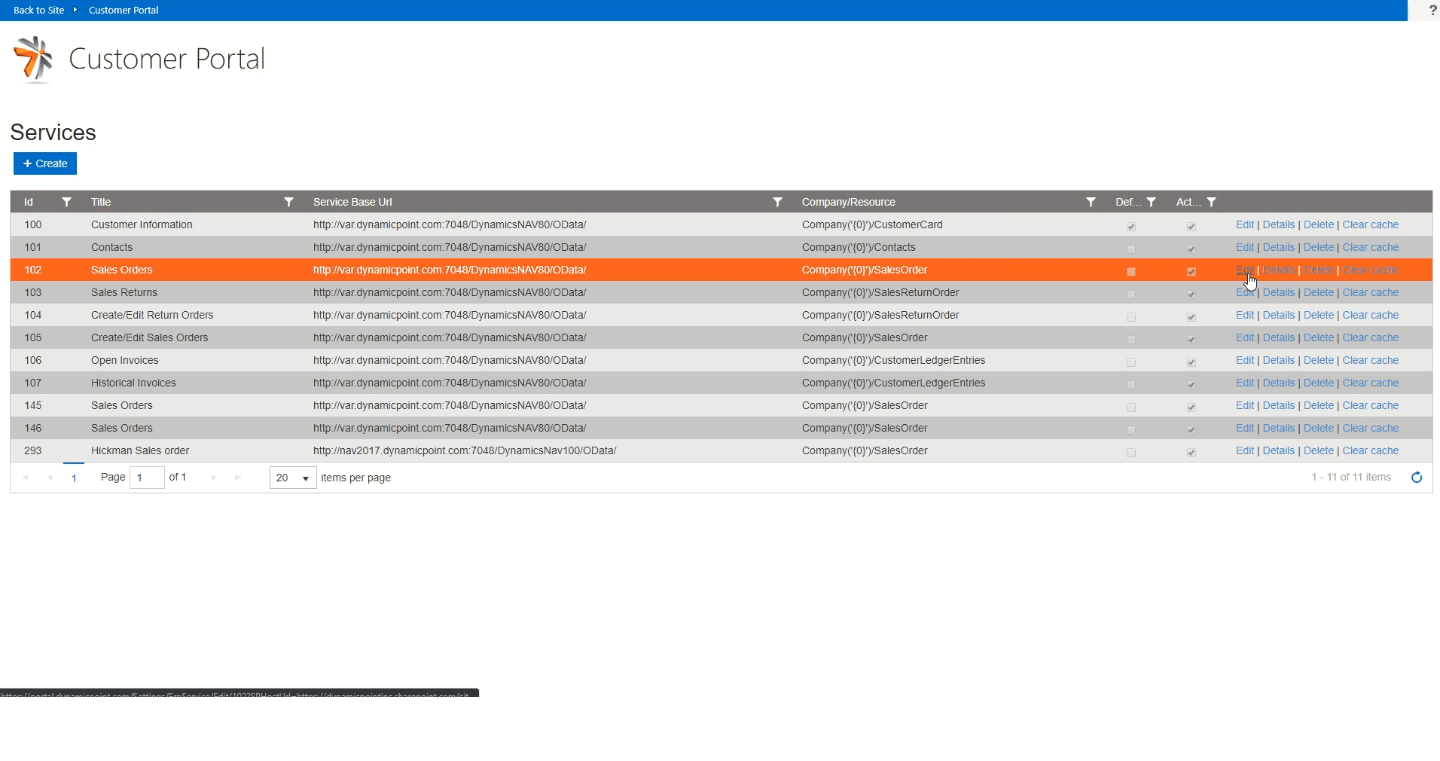Toggle Default checkbox for Customer Information
Image resolution: width=1440 pixels, height=761 pixels.
pos(1131,226)
